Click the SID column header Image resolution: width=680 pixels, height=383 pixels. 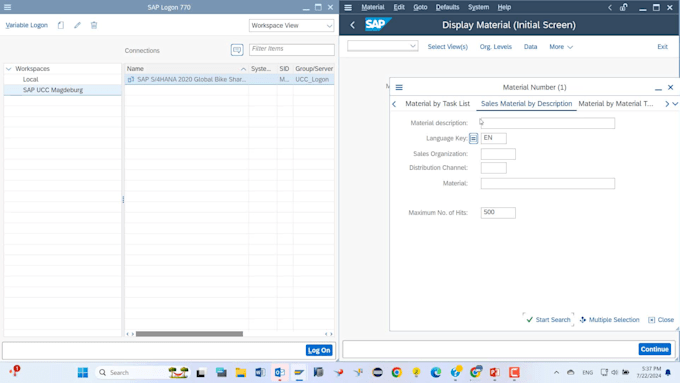click(284, 69)
